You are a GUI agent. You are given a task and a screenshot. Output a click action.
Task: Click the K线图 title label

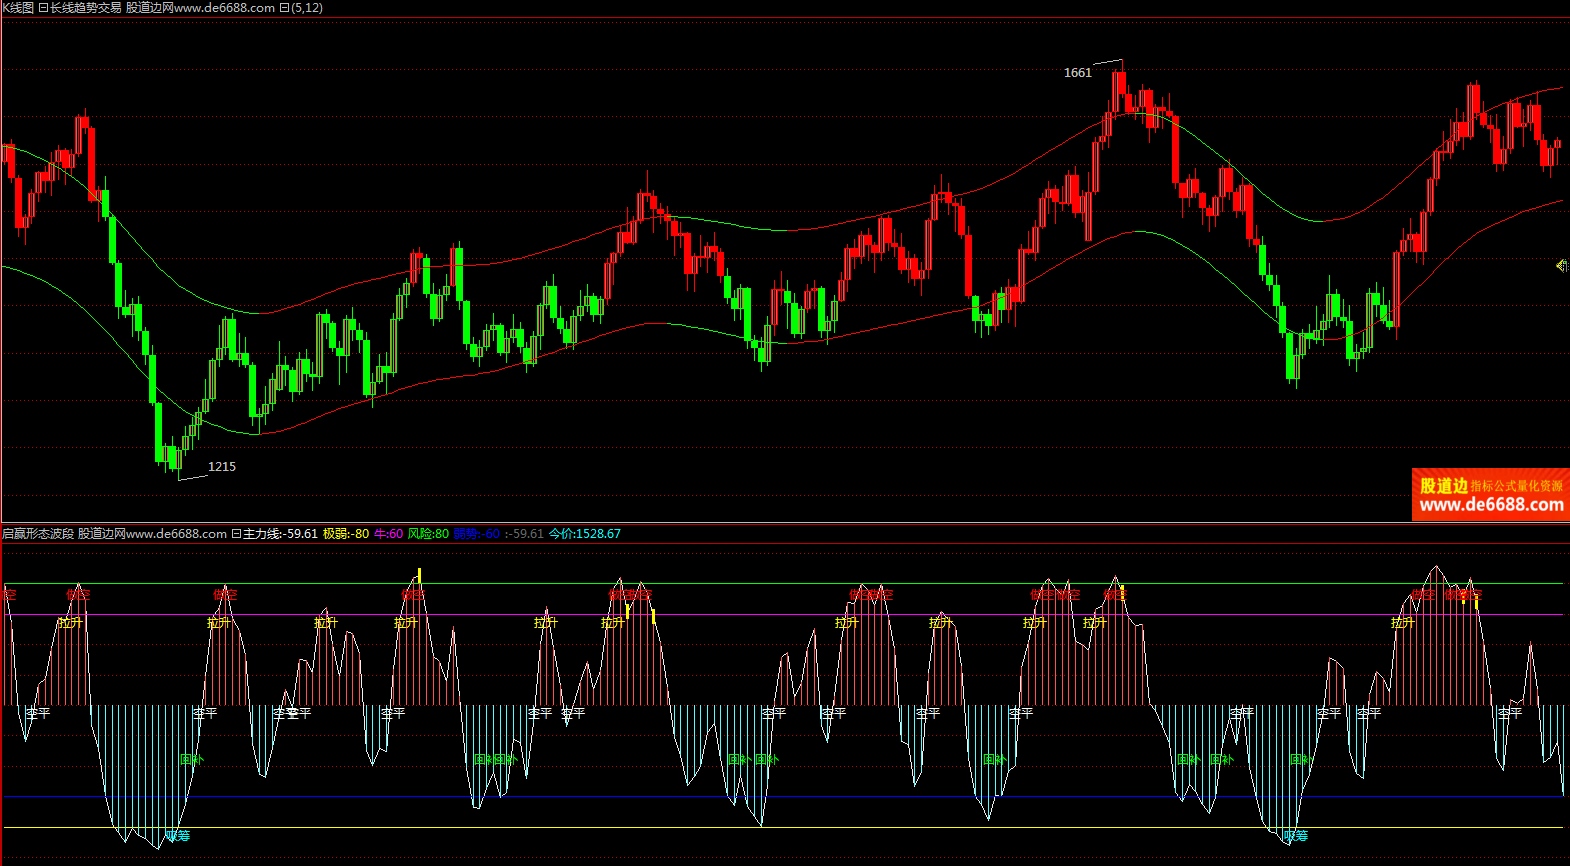tap(17, 8)
